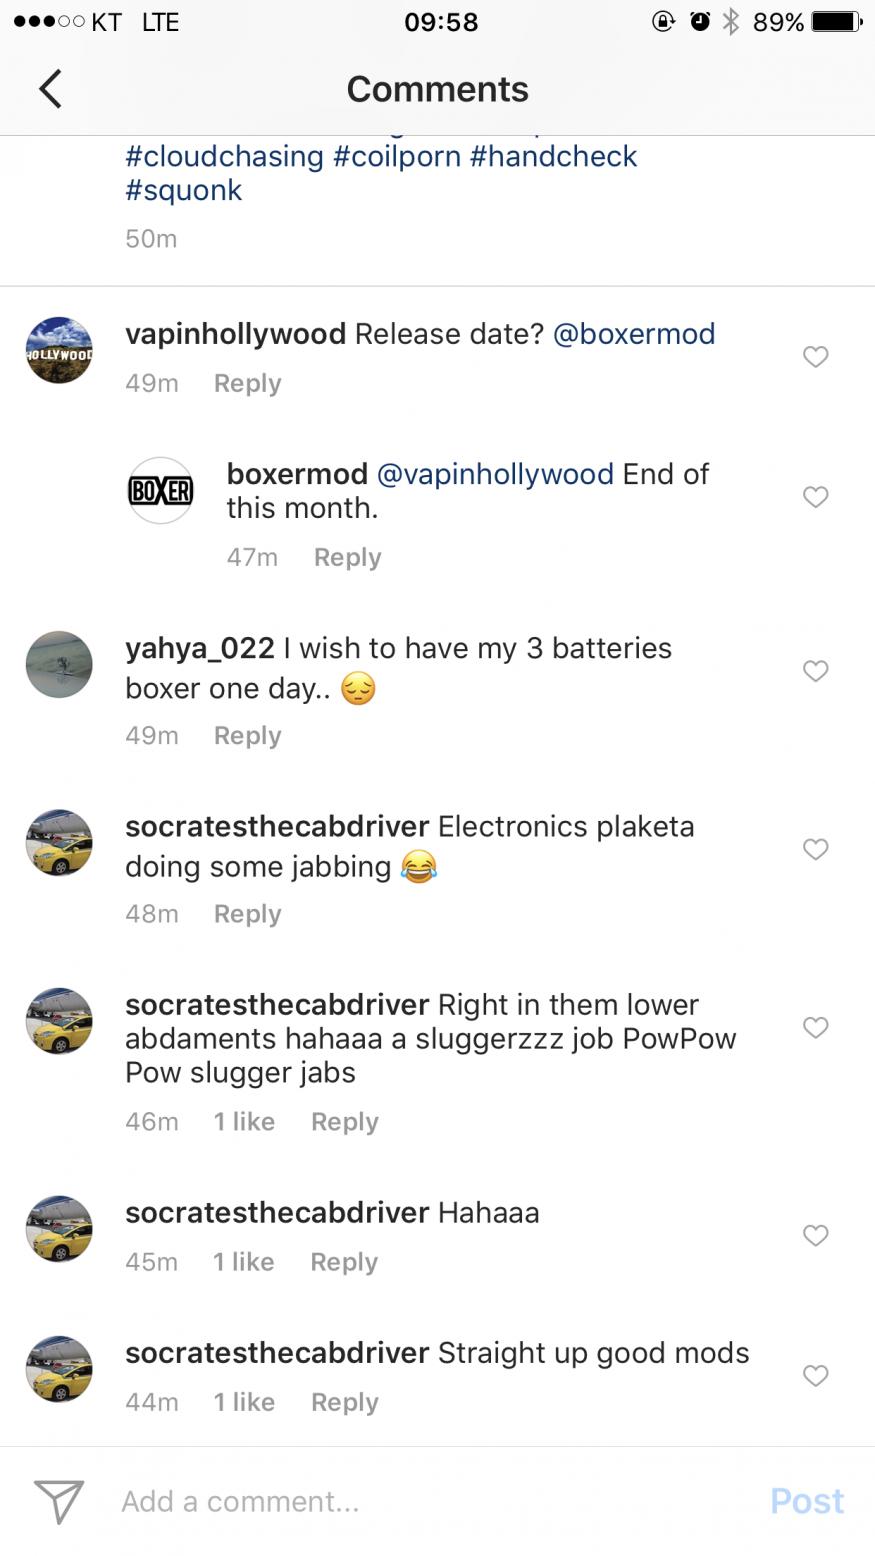Go back using the top-left arrow

coord(50,89)
